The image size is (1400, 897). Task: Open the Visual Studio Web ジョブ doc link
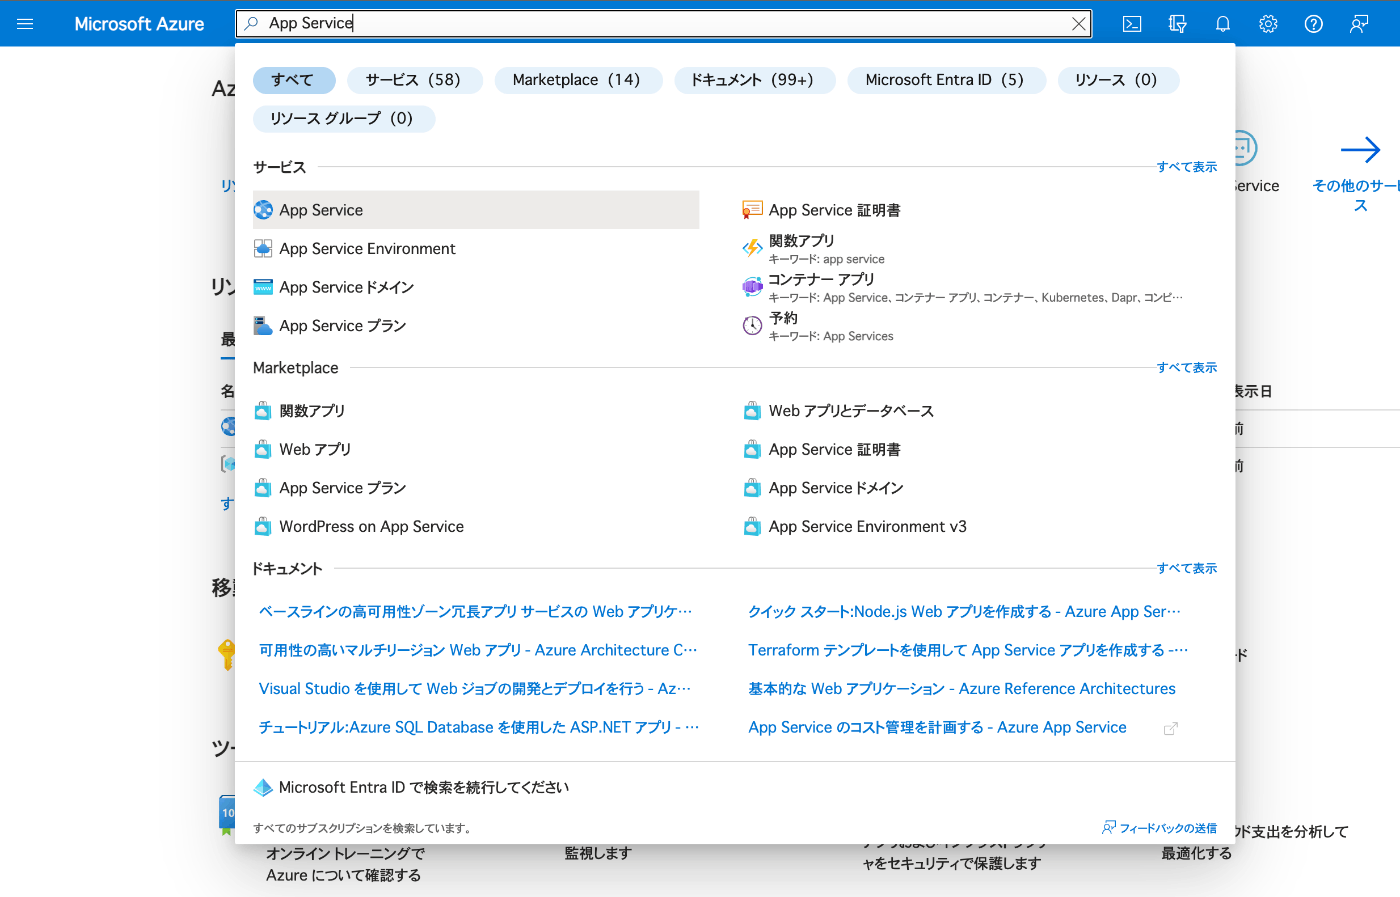click(x=475, y=689)
